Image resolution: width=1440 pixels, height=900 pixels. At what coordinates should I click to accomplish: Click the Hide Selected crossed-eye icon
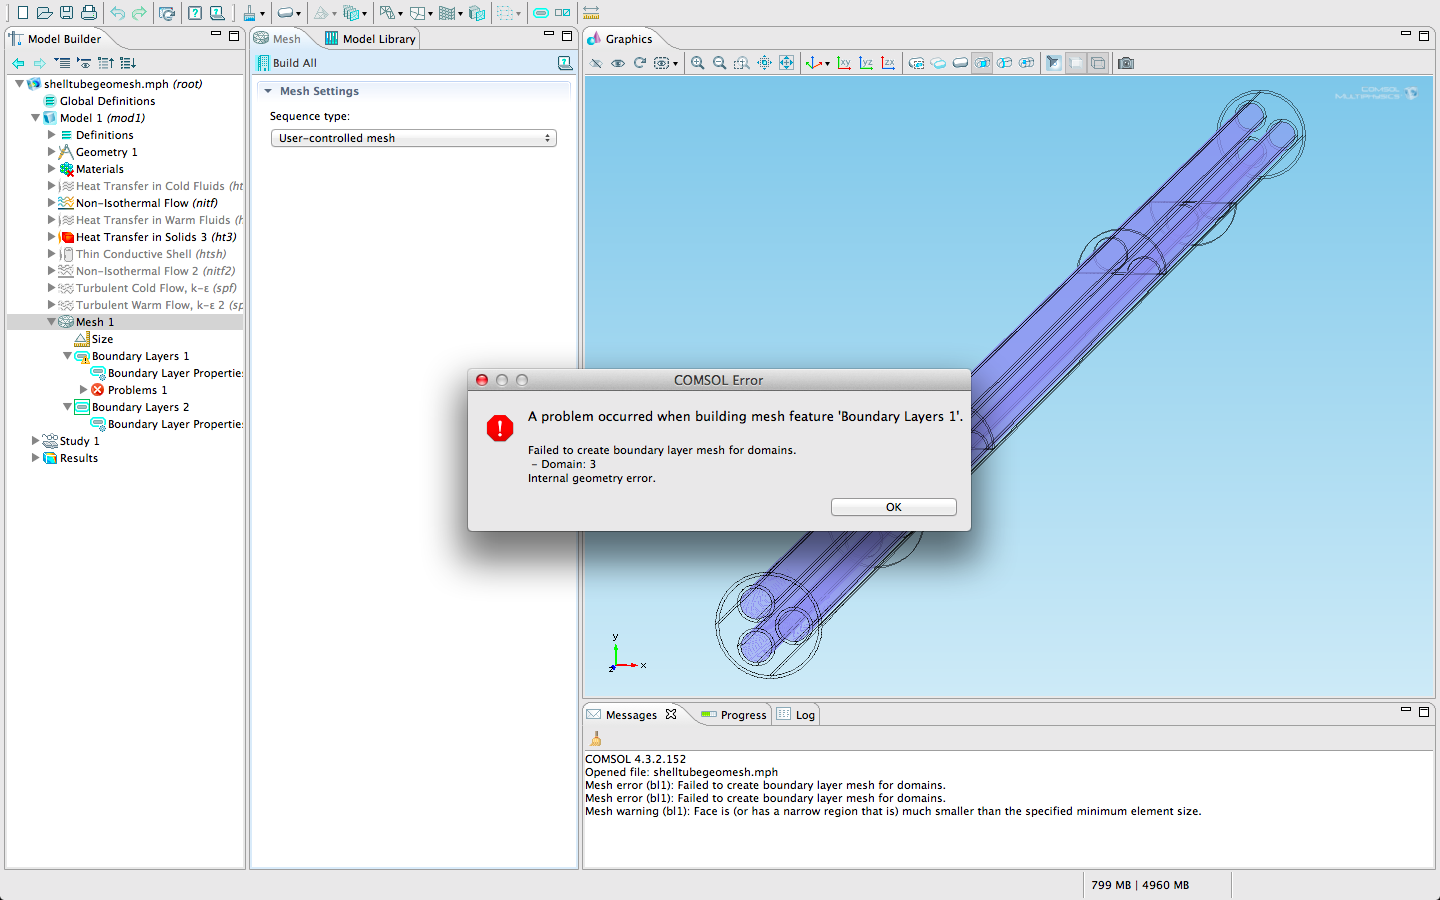(596, 63)
